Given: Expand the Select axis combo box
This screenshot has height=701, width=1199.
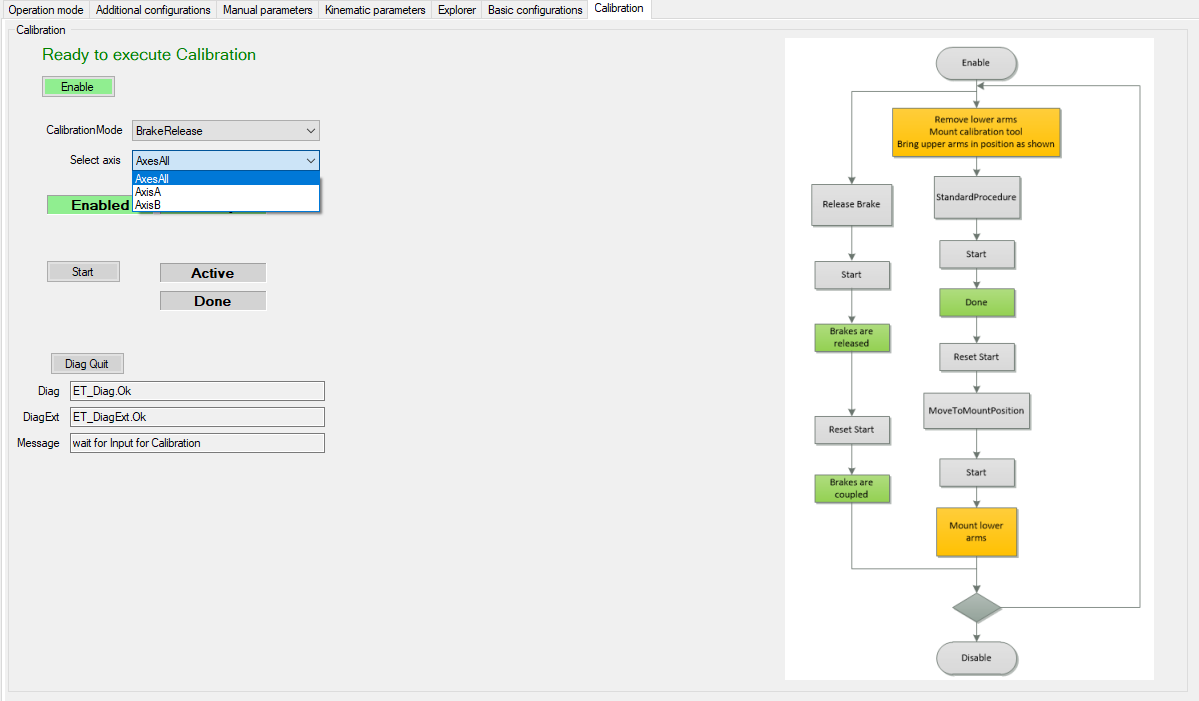Looking at the screenshot, I should (x=225, y=160).
